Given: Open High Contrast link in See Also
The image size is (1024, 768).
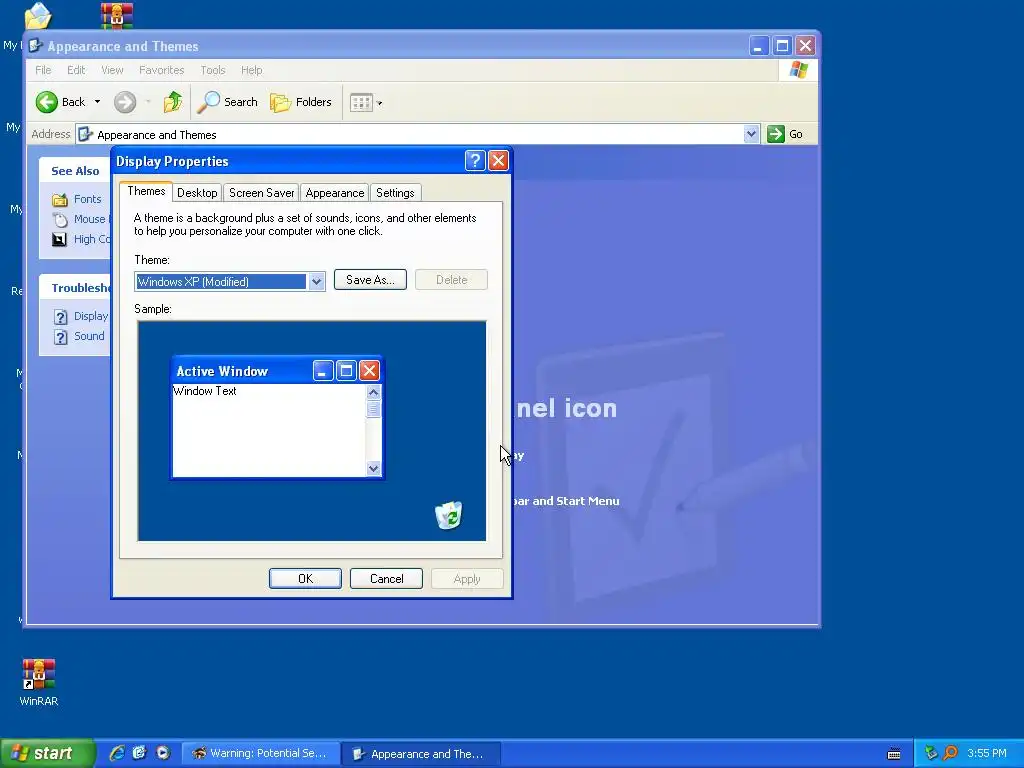Looking at the screenshot, I should (81, 239).
